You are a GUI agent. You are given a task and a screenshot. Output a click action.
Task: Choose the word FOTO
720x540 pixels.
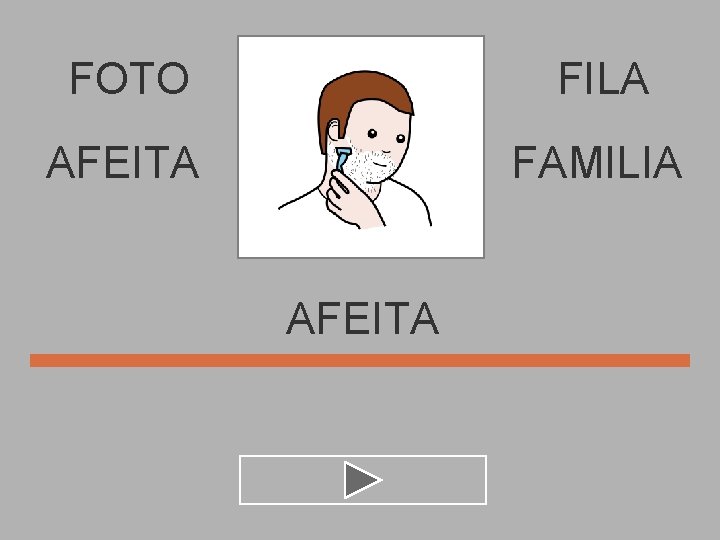(129, 78)
